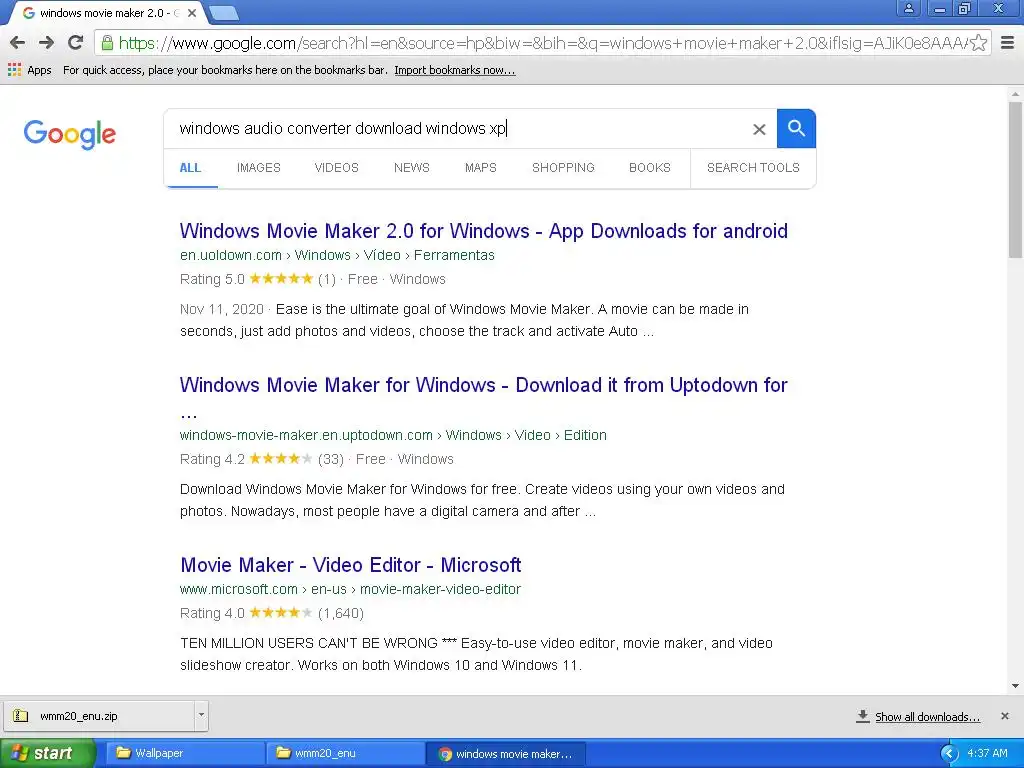Open the Apps grid icon in bookmarks bar

[14, 70]
